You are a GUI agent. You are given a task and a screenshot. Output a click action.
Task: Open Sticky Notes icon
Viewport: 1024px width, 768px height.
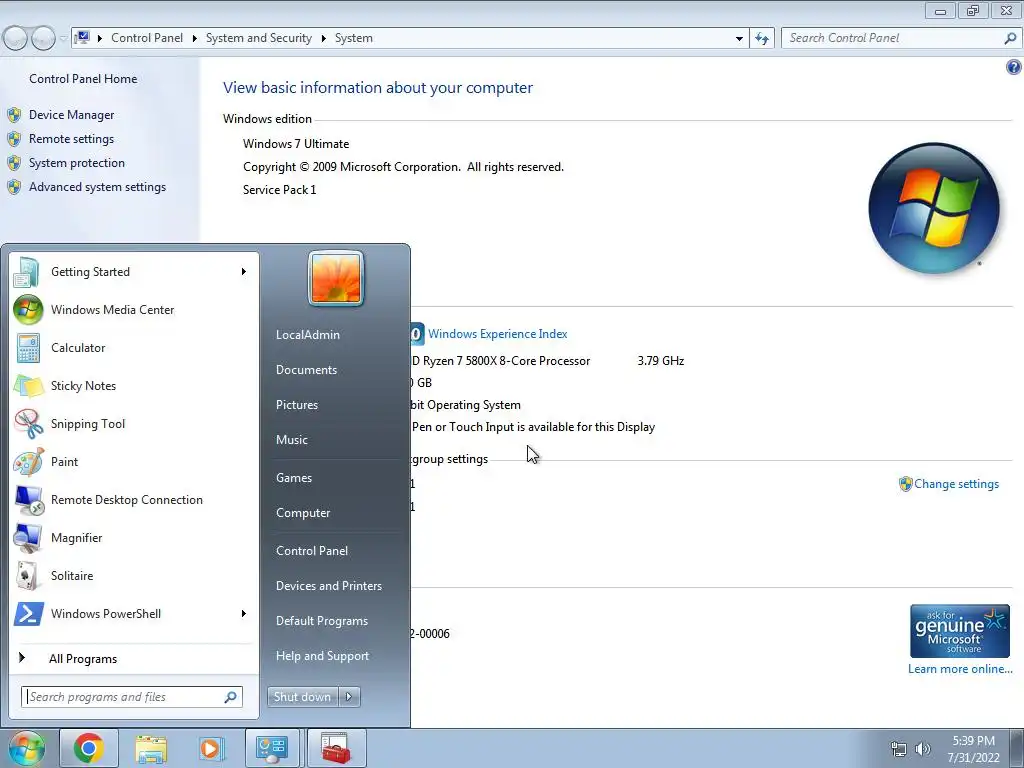pos(28,385)
